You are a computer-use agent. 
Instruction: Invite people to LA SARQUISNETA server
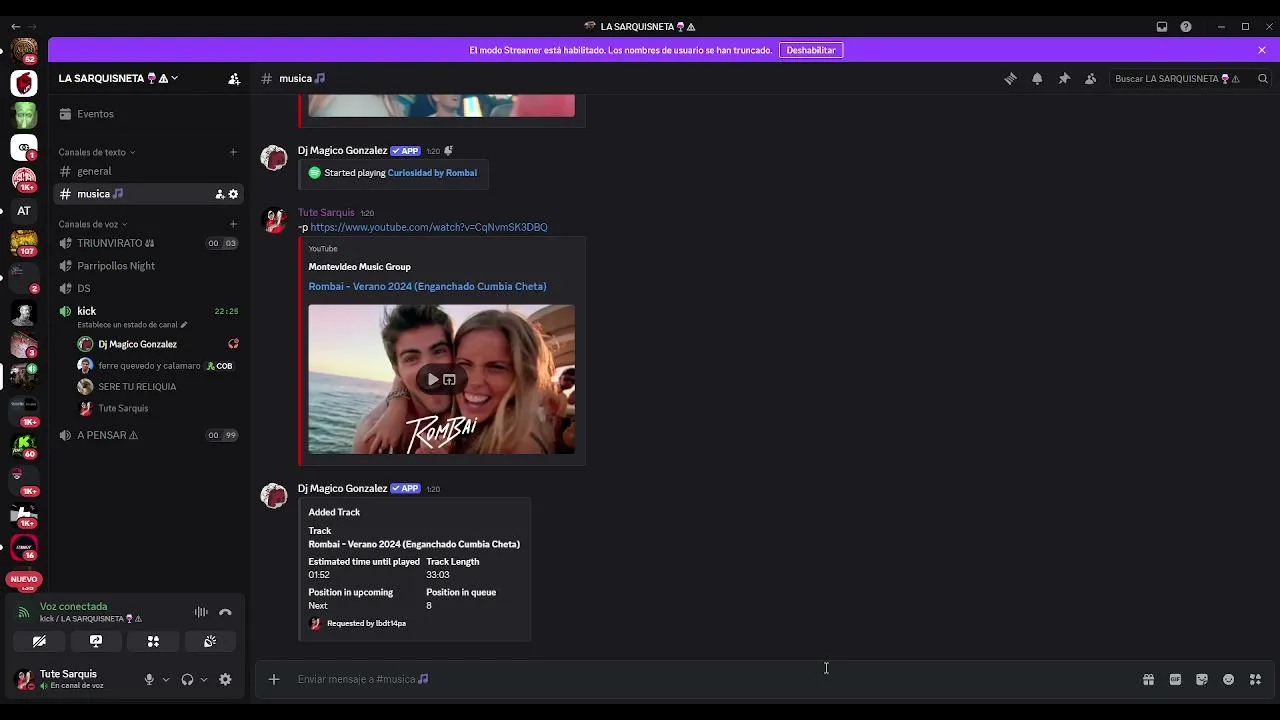click(234, 79)
